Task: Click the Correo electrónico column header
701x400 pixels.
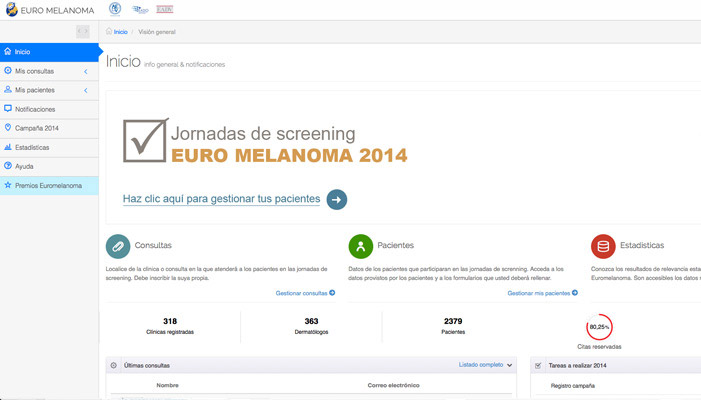Action: click(393, 385)
